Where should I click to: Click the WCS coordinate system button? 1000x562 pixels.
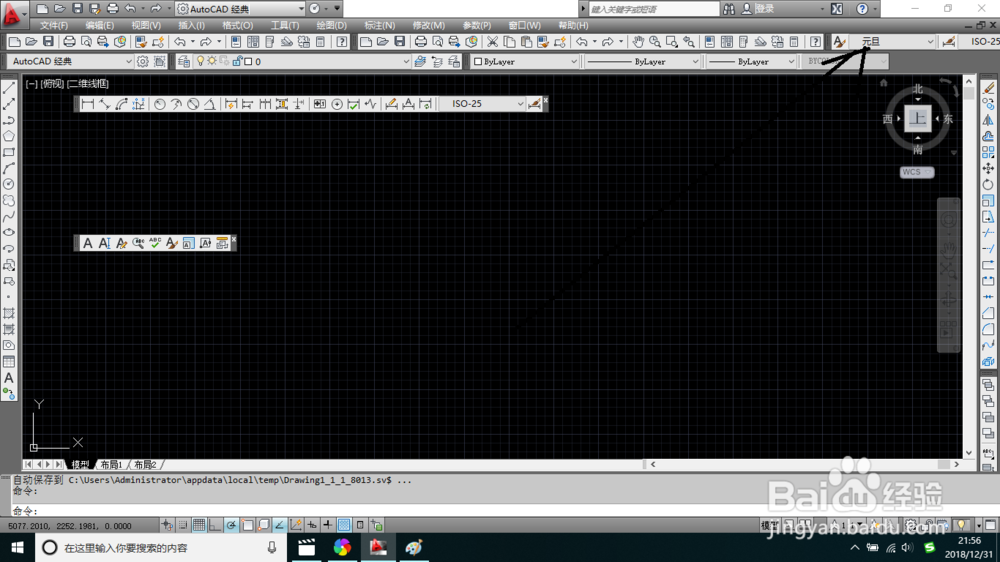tap(916, 172)
